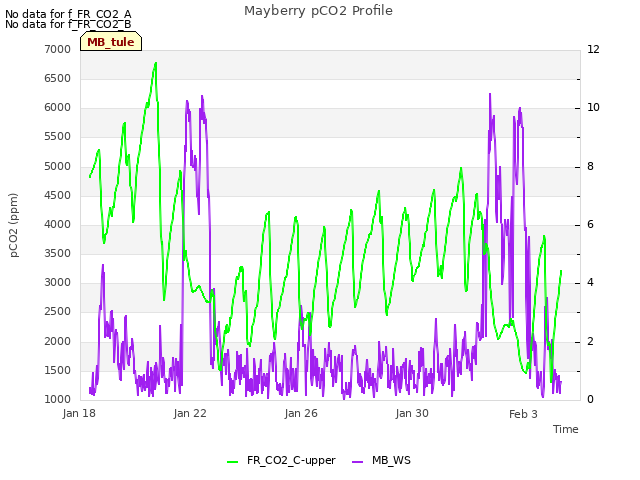Click the Jan 30 x-axis tick label

pyautogui.click(x=412, y=413)
